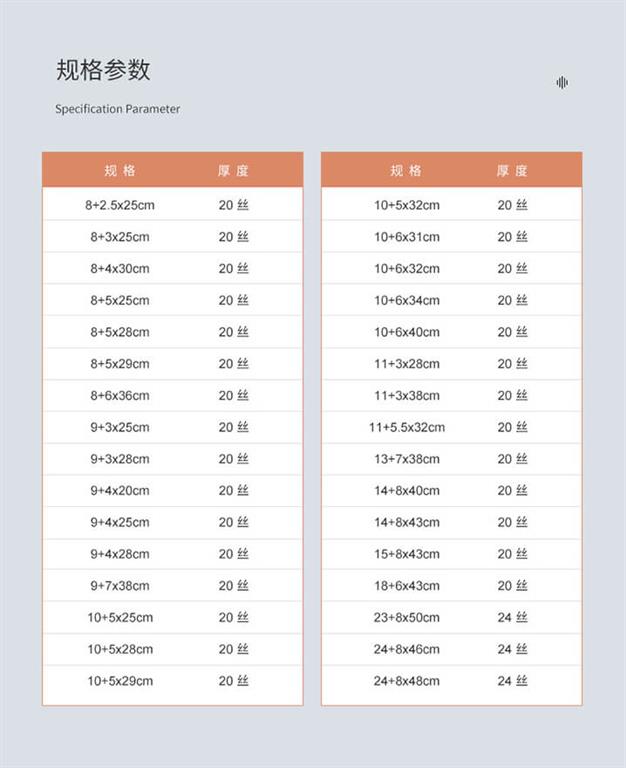626x768 pixels.
Task: Select the left table 厚度 column header
Action: tap(233, 171)
